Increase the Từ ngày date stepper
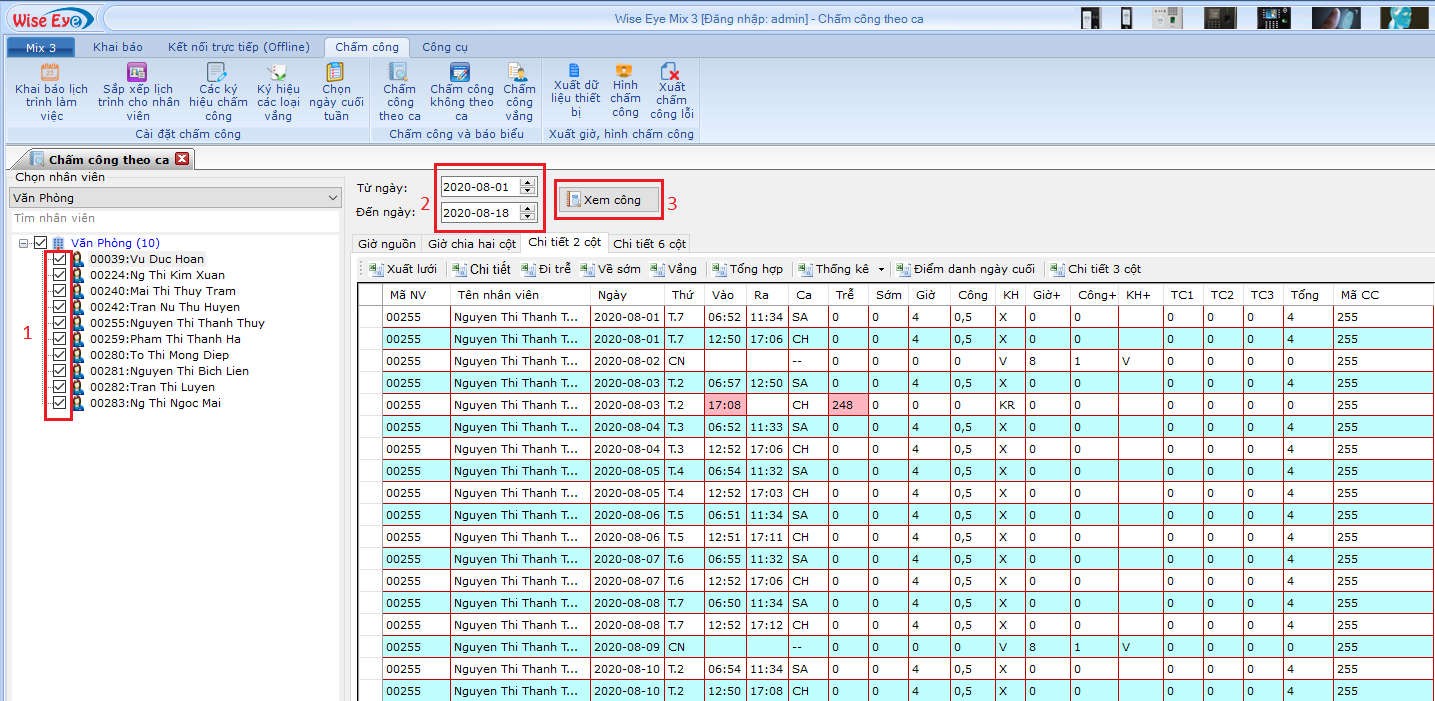Image resolution: width=1435 pixels, height=701 pixels. coord(528,183)
